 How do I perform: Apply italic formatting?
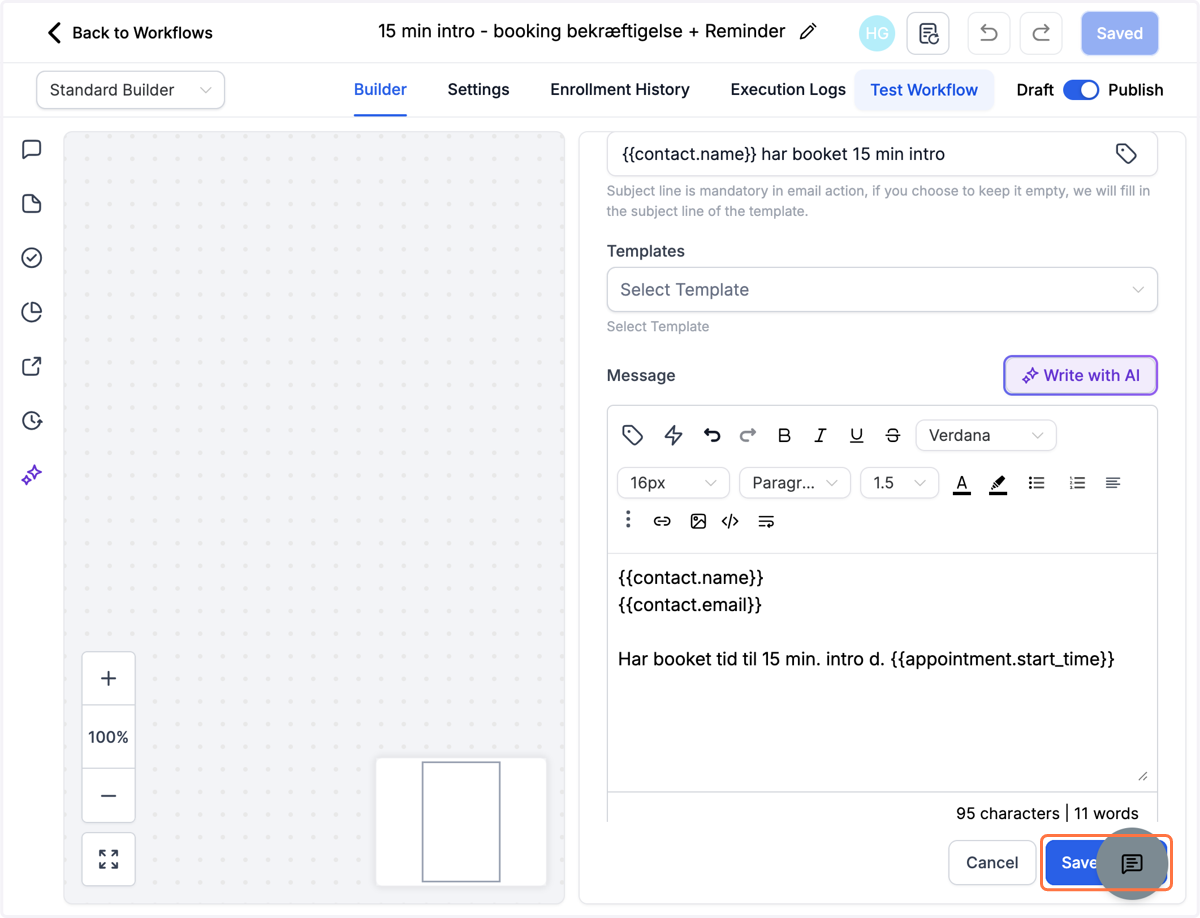pyautogui.click(x=820, y=435)
